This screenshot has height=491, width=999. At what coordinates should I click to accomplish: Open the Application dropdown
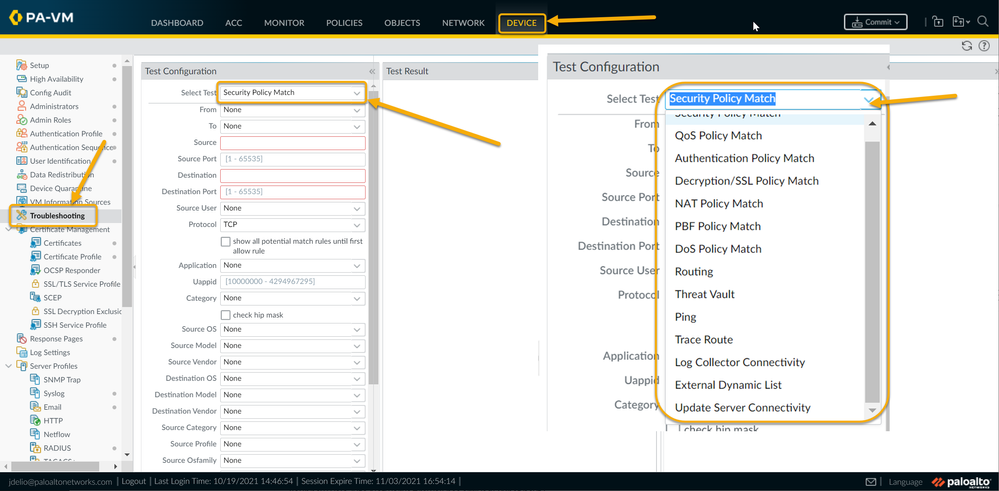pyautogui.click(x=292, y=266)
